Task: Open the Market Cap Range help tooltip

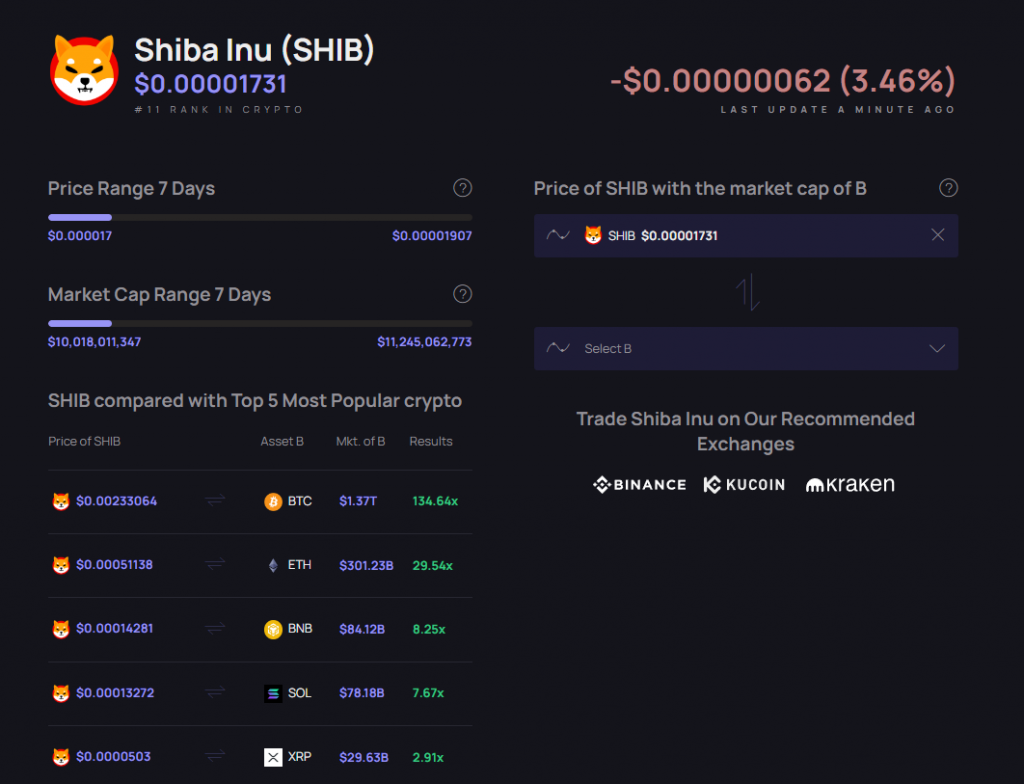Action: coord(462,294)
